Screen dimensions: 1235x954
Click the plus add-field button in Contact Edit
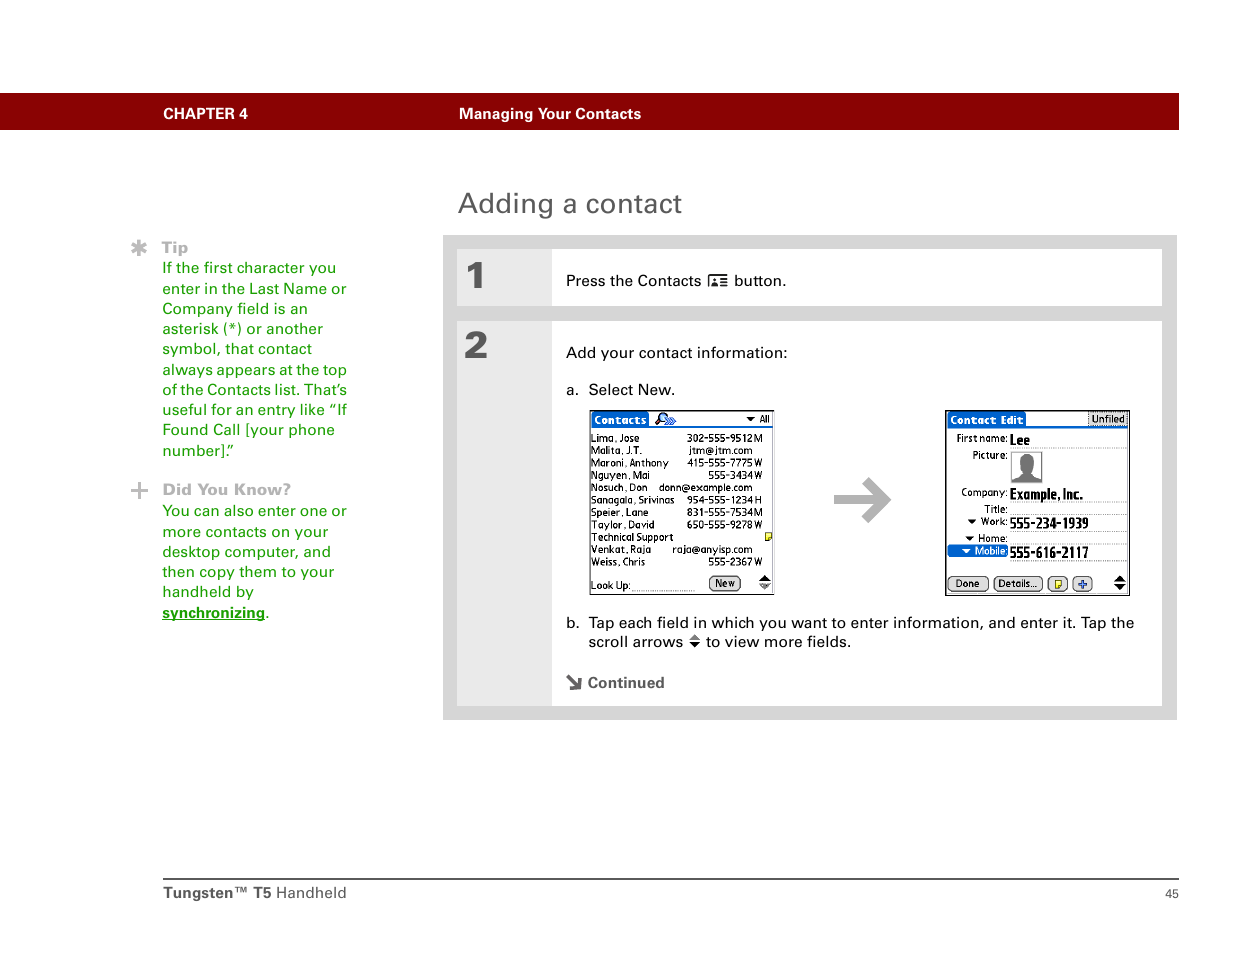1082,584
